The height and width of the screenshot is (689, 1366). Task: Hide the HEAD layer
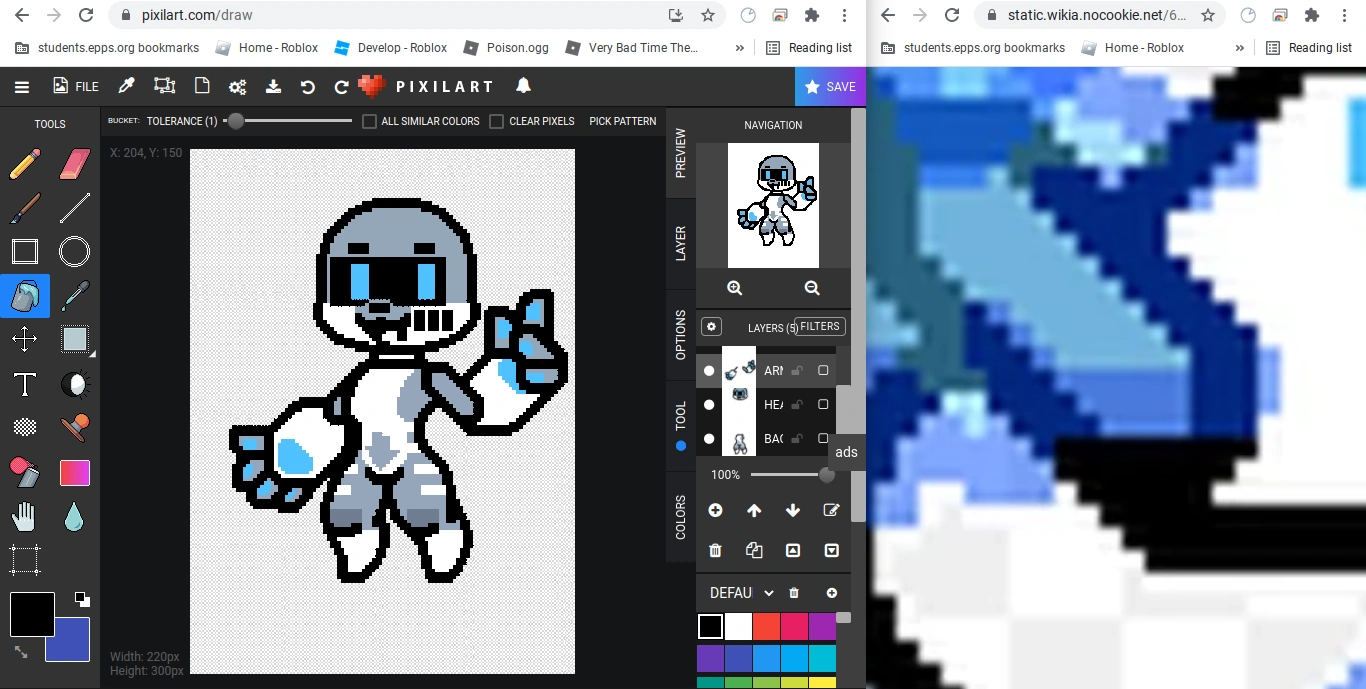tap(709, 404)
